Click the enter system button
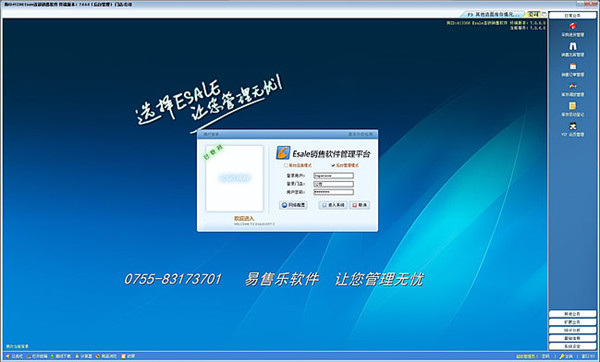The height and width of the screenshot is (362, 600). point(333,205)
